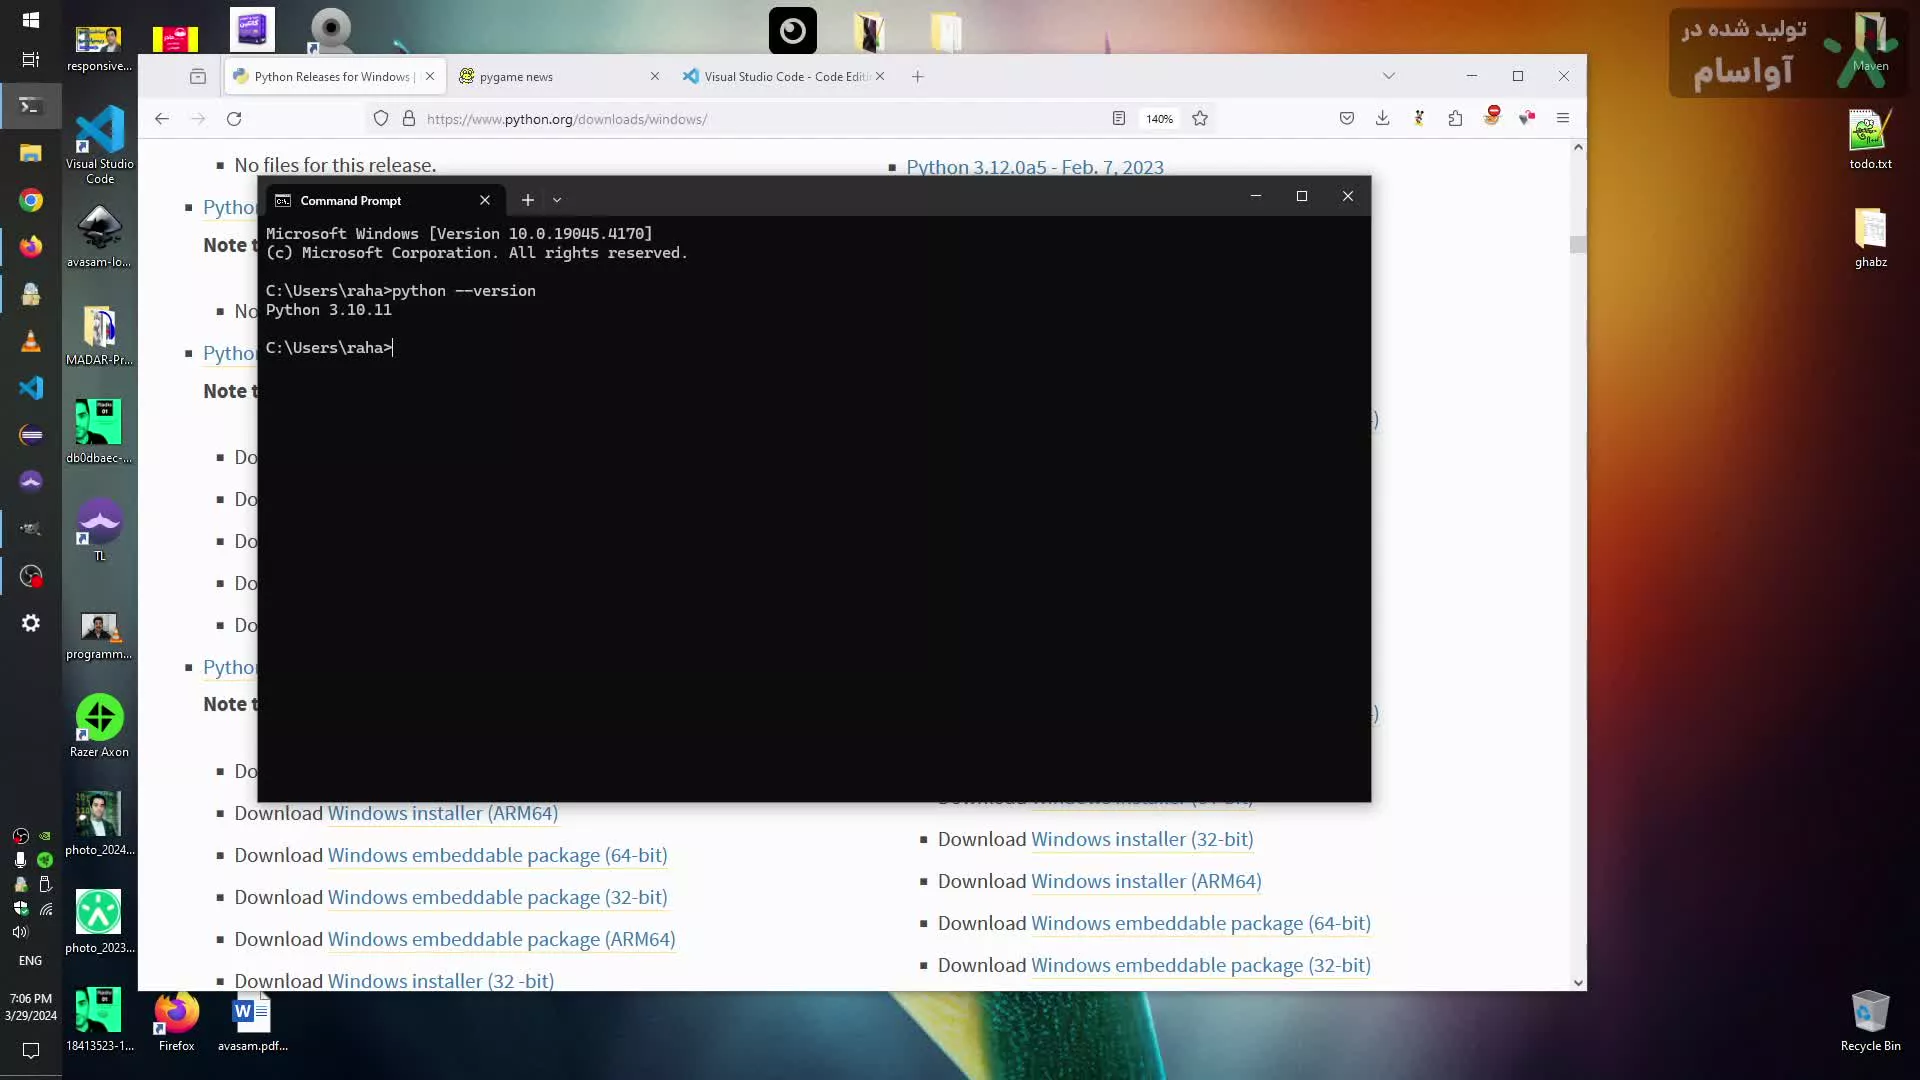Open right-column Windows installer (ARM64) link

pyautogui.click(x=1146, y=881)
